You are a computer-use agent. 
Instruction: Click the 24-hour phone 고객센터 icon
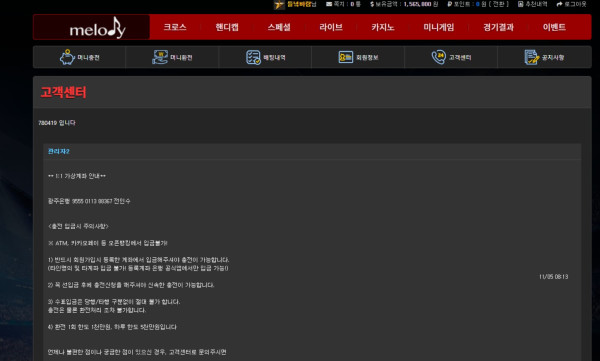pos(439,57)
